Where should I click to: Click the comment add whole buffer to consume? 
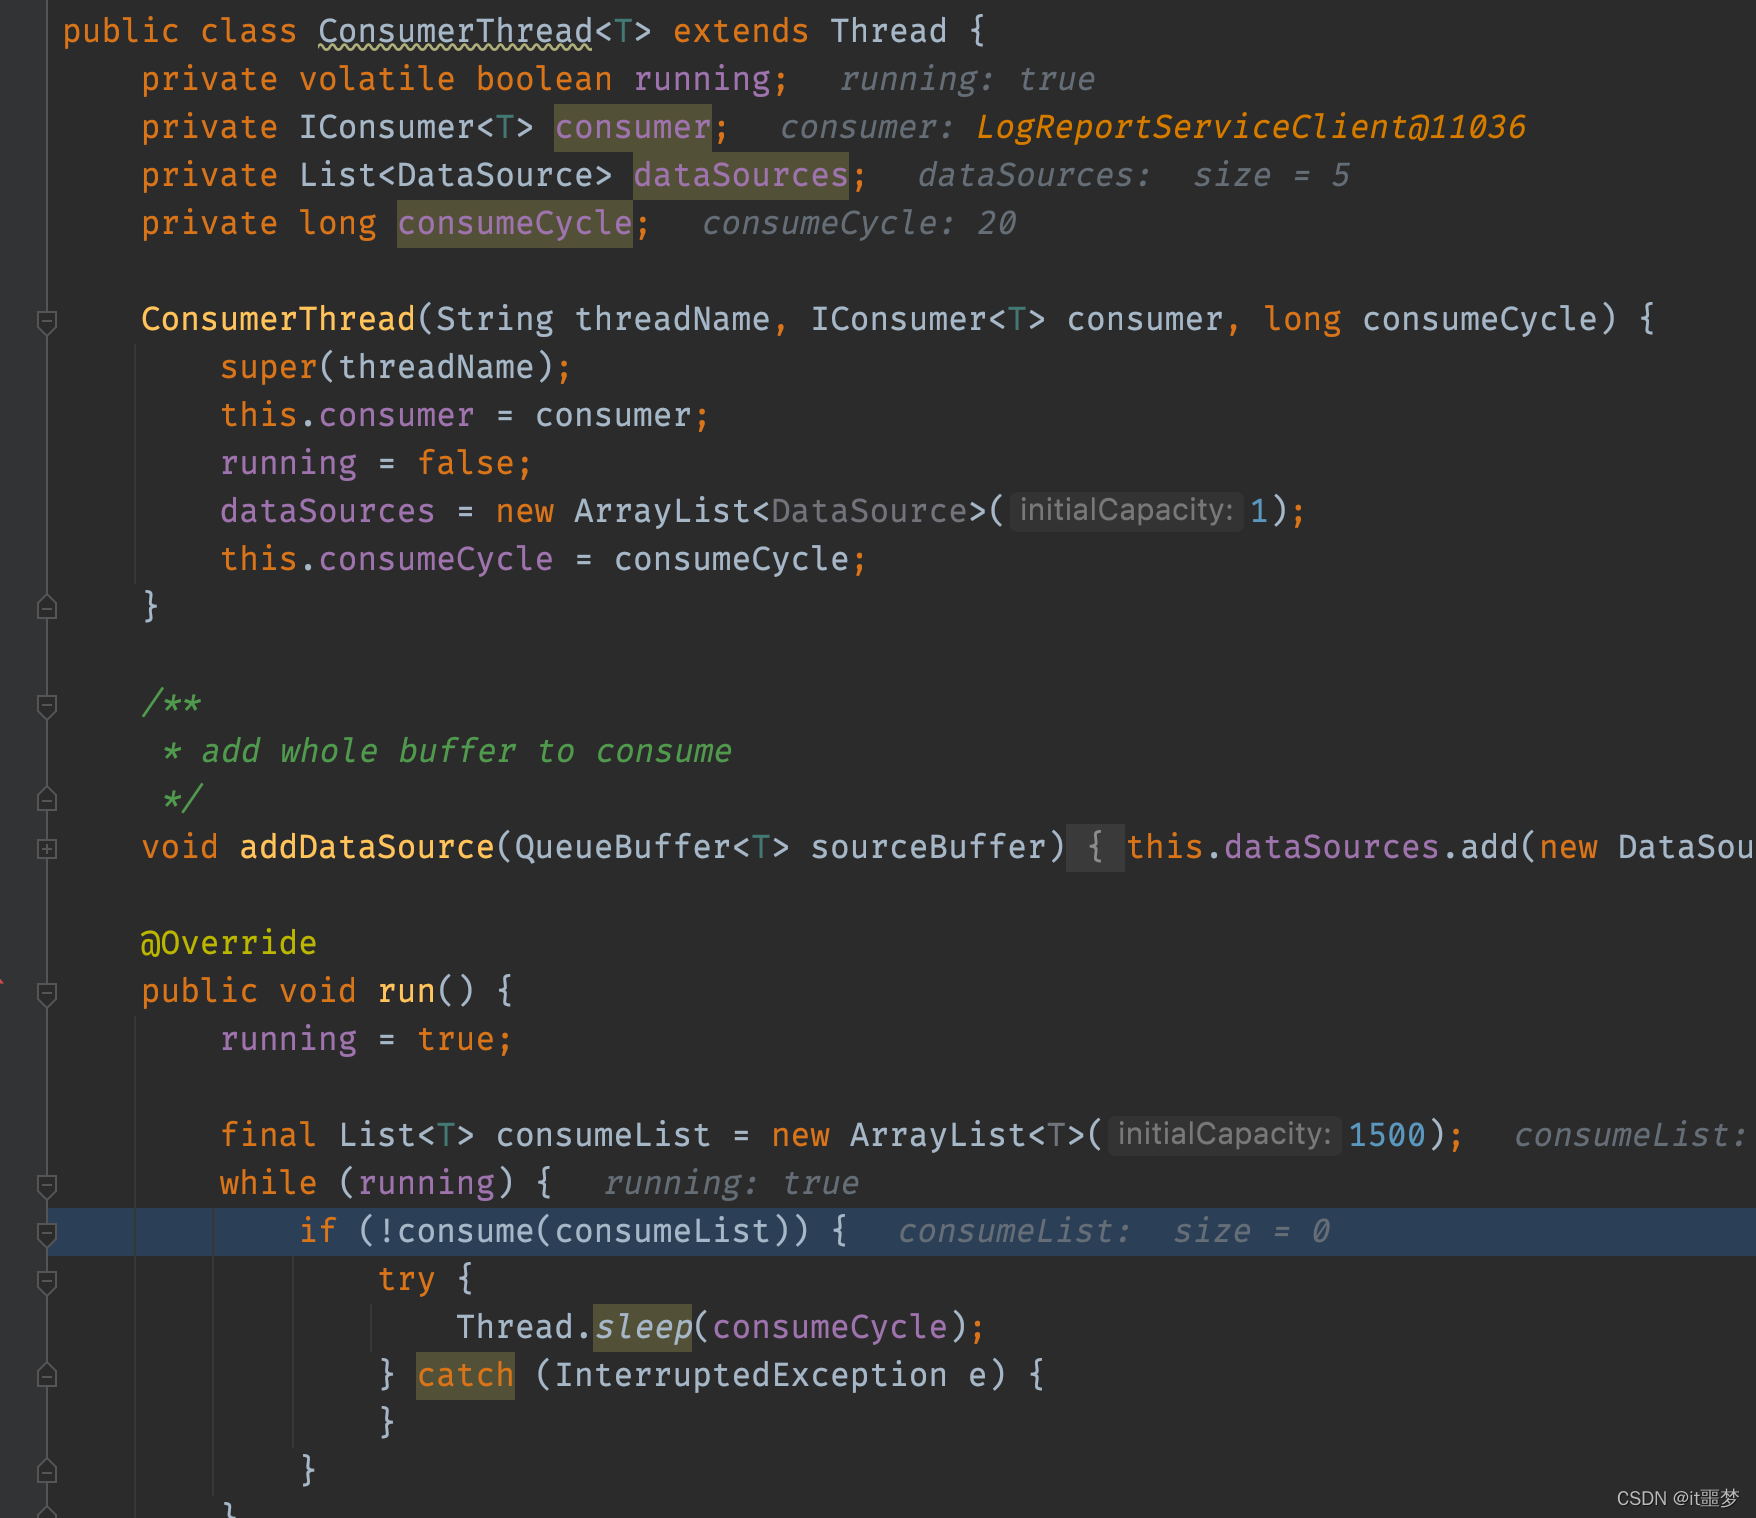[466, 751]
